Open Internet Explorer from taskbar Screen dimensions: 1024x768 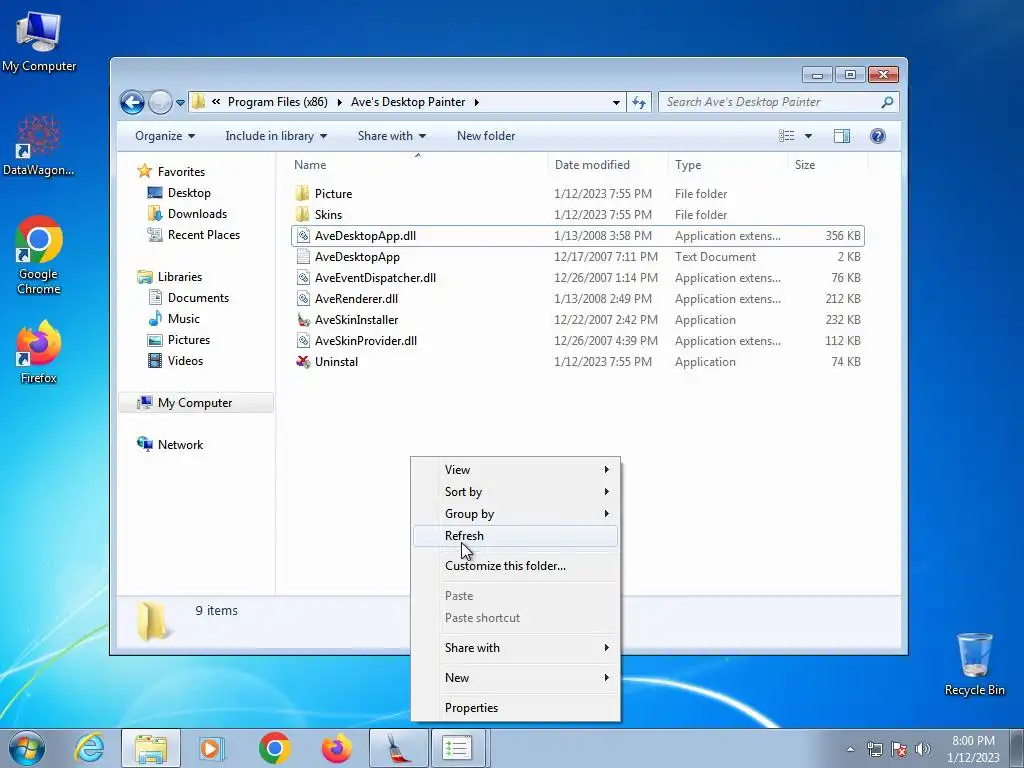pos(89,748)
